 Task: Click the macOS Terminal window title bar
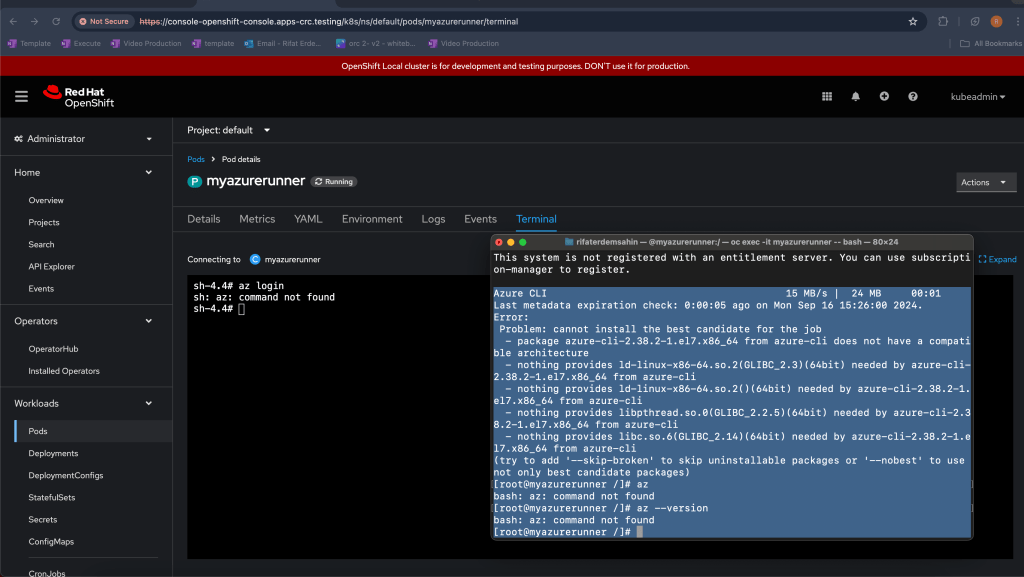pyautogui.click(x=731, y=242)
